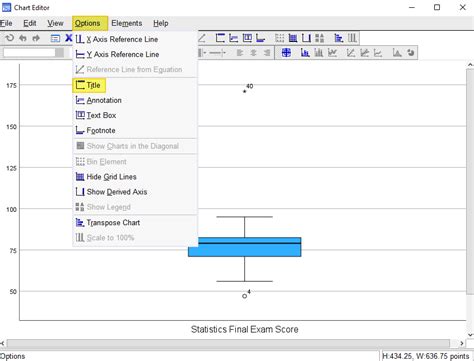Viewport: 474px width, 361px height.
Task: Click the Bin Element toolbar icon
Action: 280,38
